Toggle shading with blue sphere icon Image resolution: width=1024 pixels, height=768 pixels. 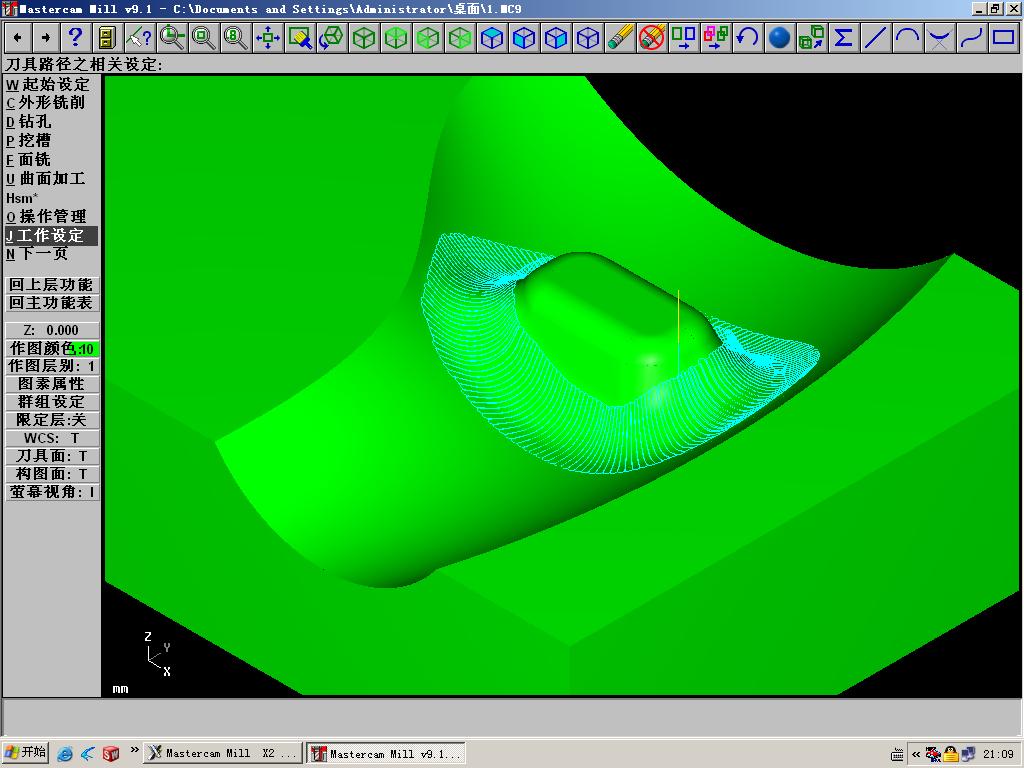coord(780,37)
